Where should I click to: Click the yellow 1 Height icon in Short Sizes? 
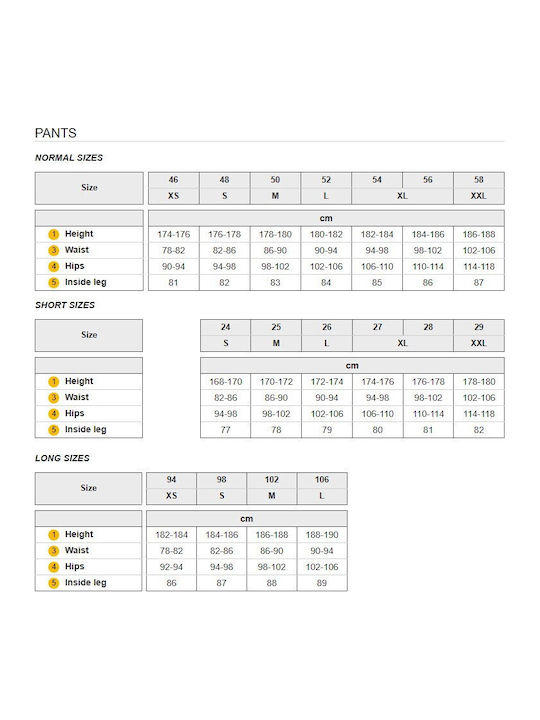[x=54, y=382]
